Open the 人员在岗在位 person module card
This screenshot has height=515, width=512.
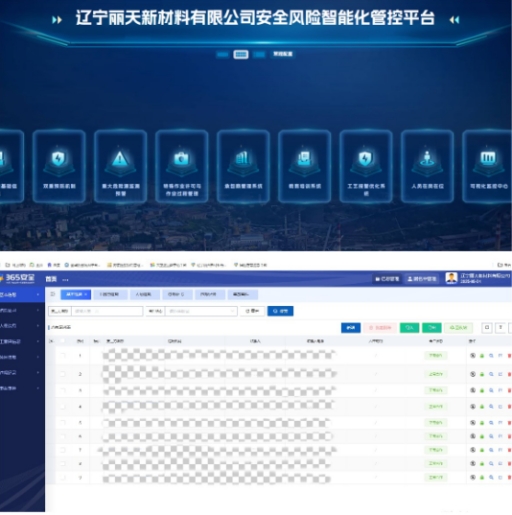pos(427,166)
